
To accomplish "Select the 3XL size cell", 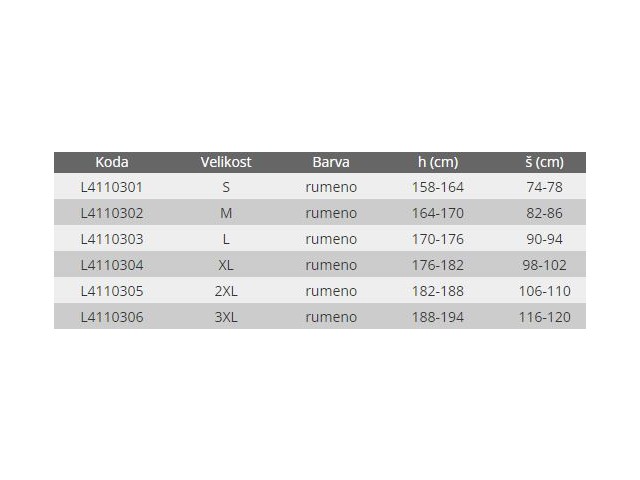I will (226, 317).
